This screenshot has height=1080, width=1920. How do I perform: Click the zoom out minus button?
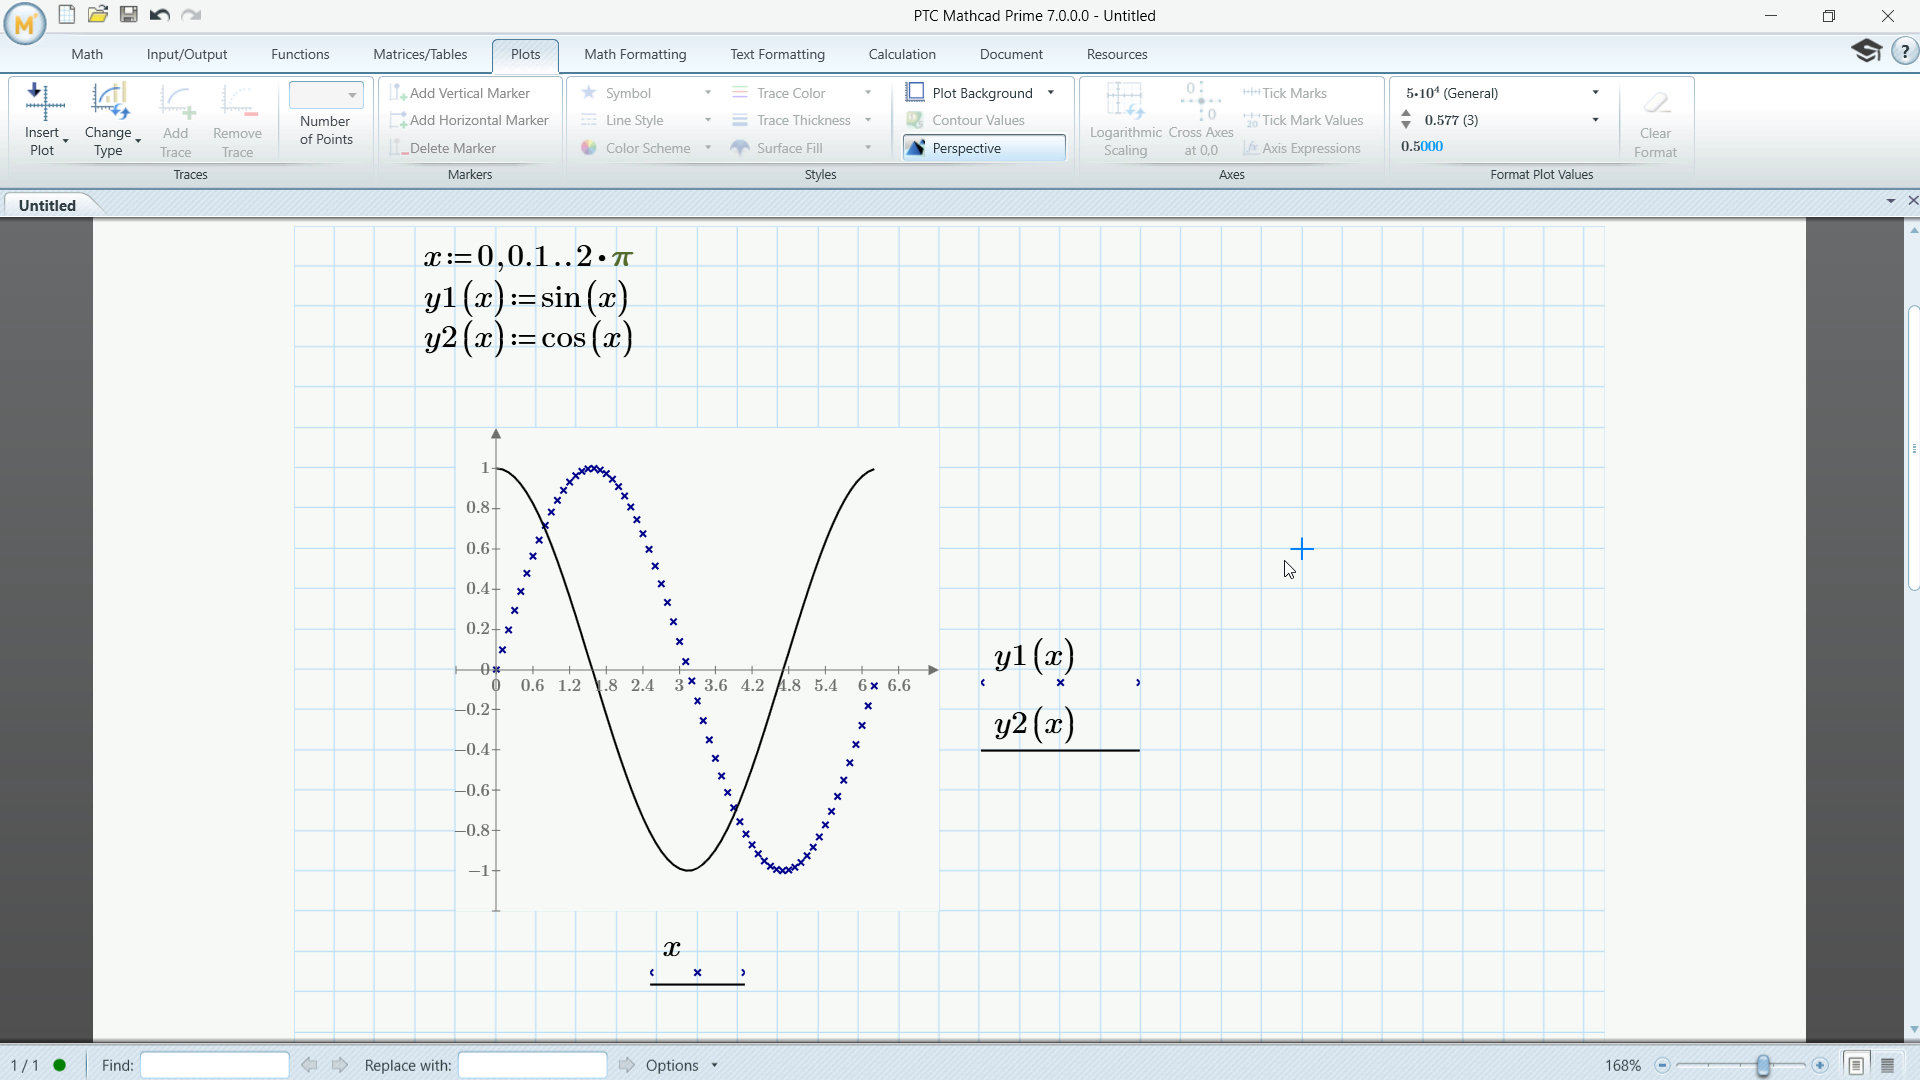click(1662, 1065)
